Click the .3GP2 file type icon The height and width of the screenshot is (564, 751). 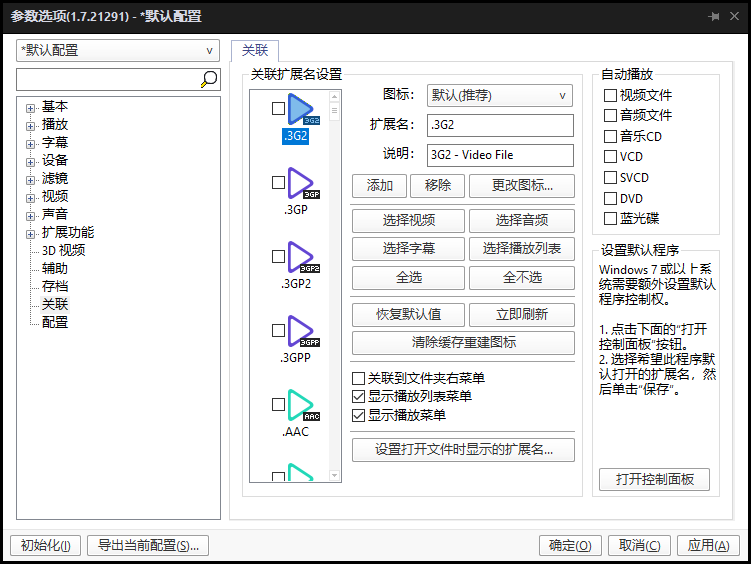302,257
